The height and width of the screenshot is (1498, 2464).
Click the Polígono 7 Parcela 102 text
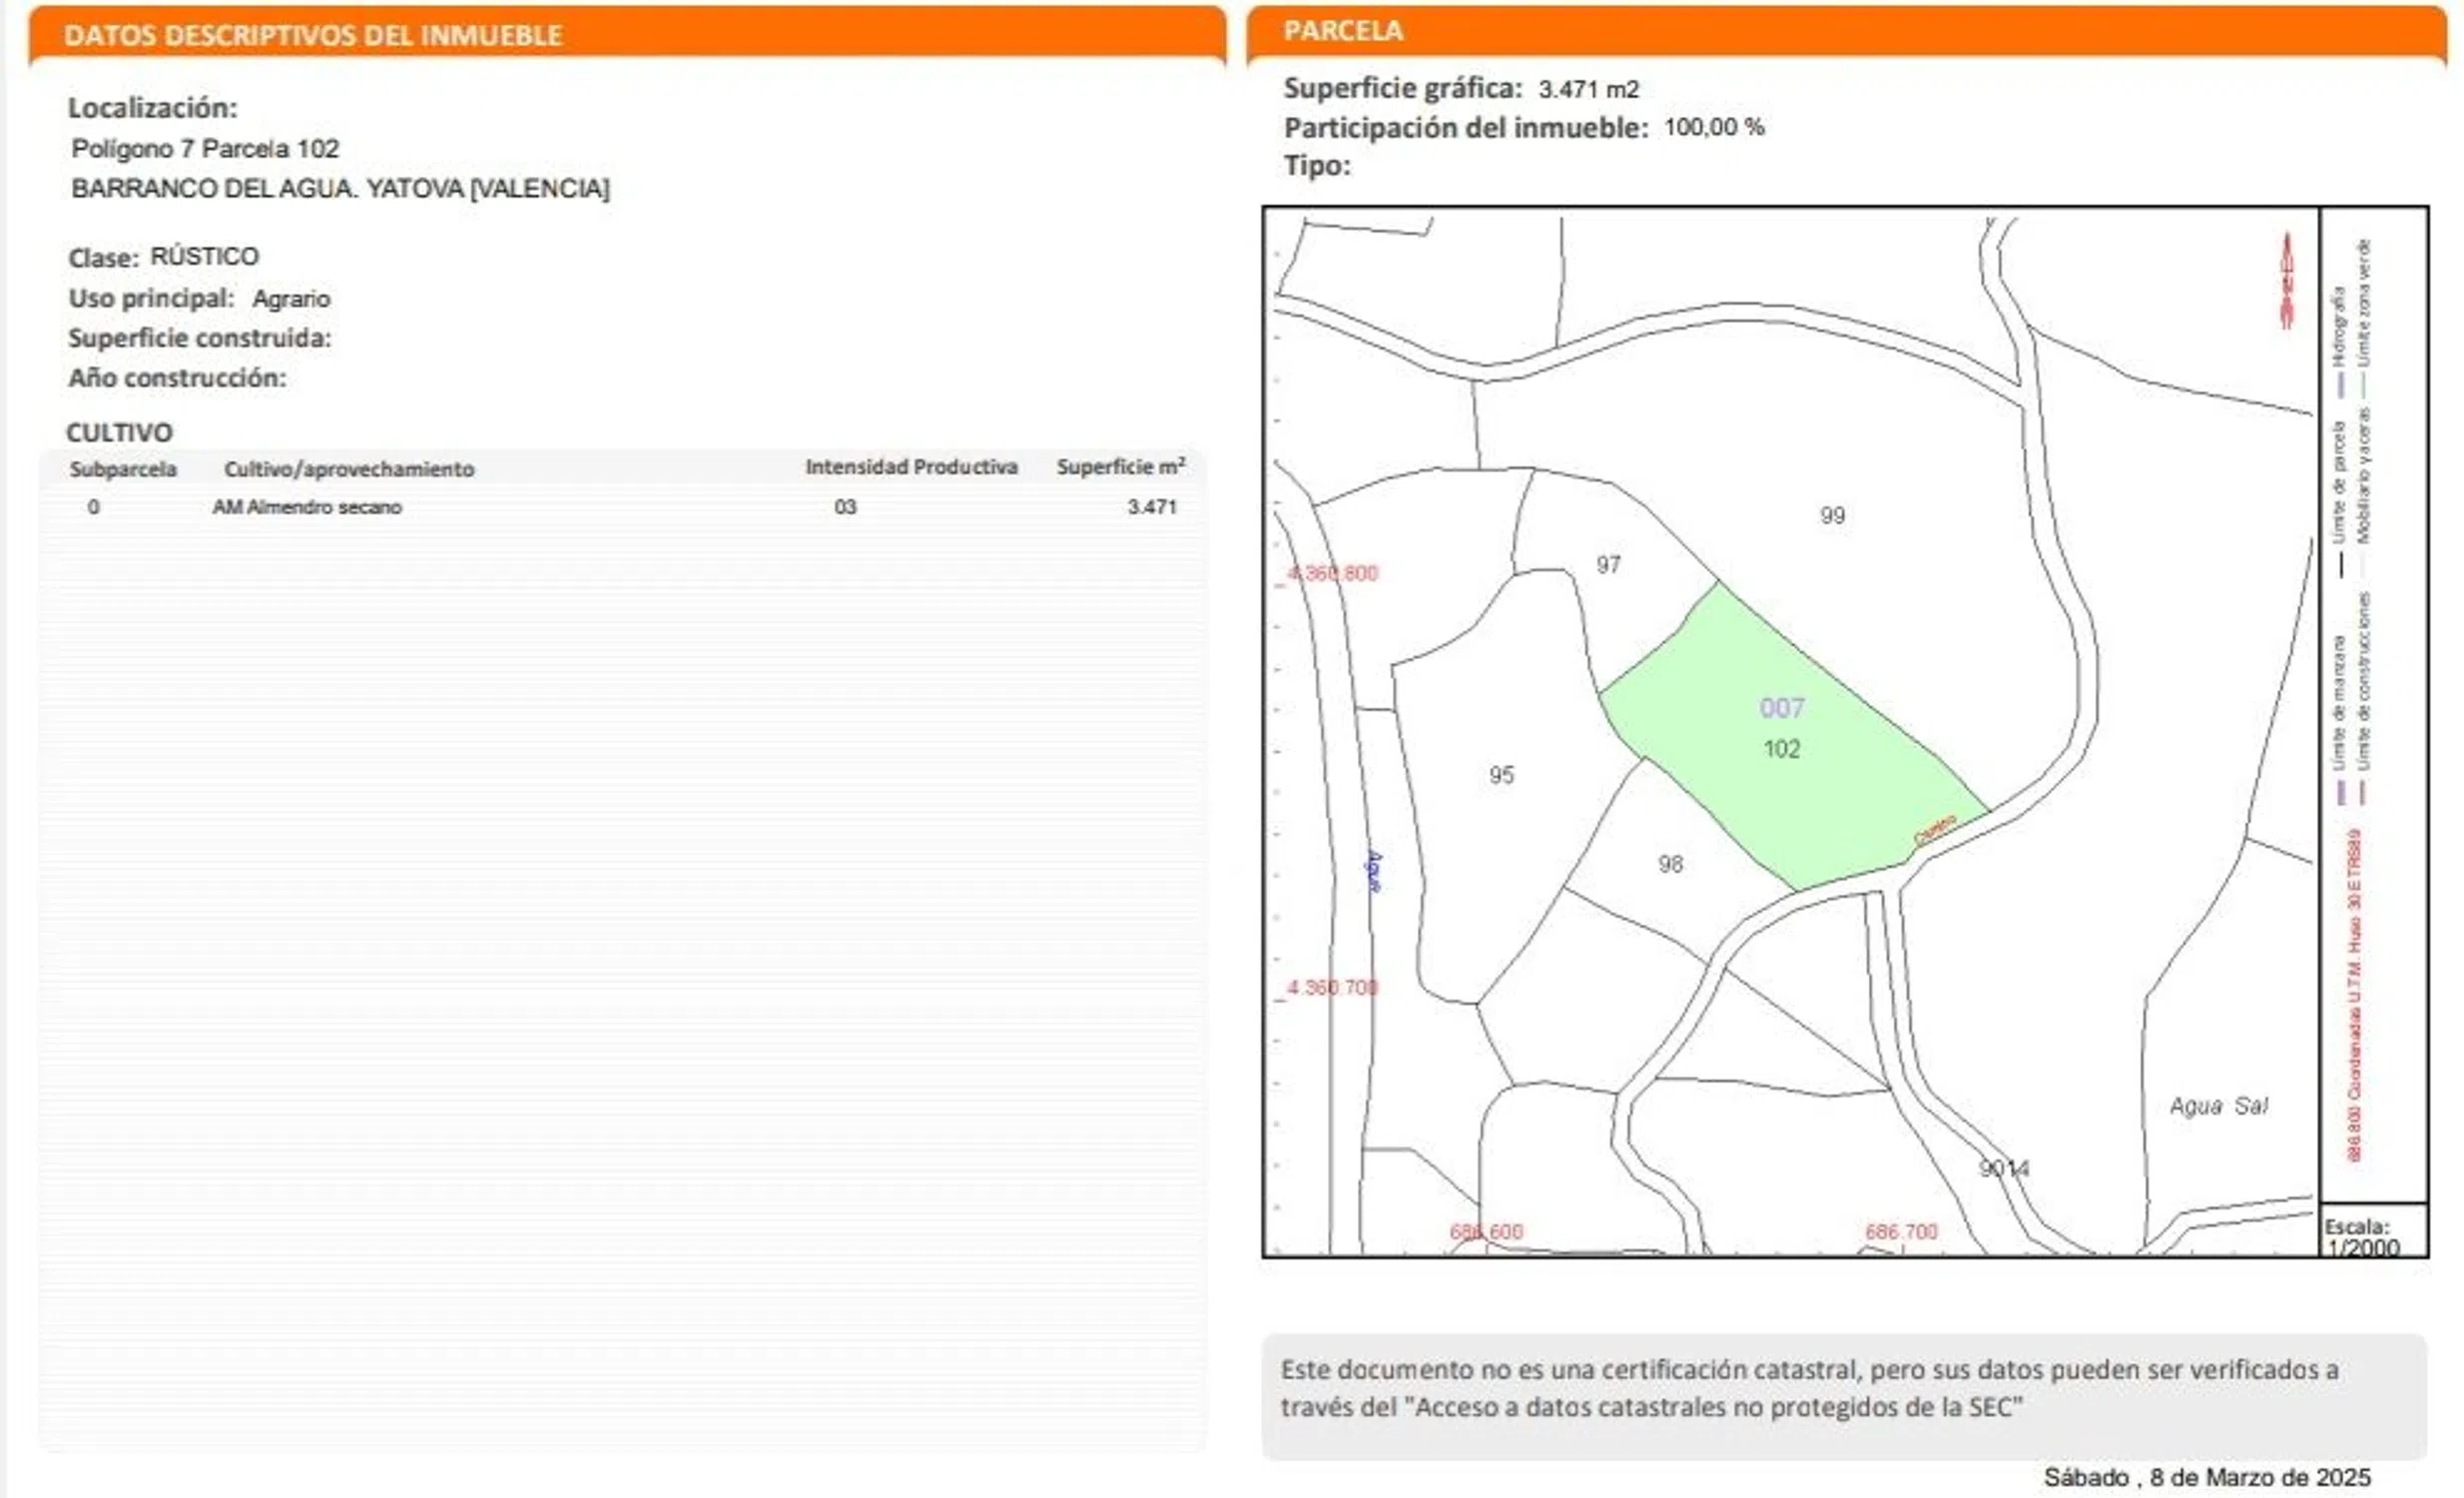pos(205,149)
